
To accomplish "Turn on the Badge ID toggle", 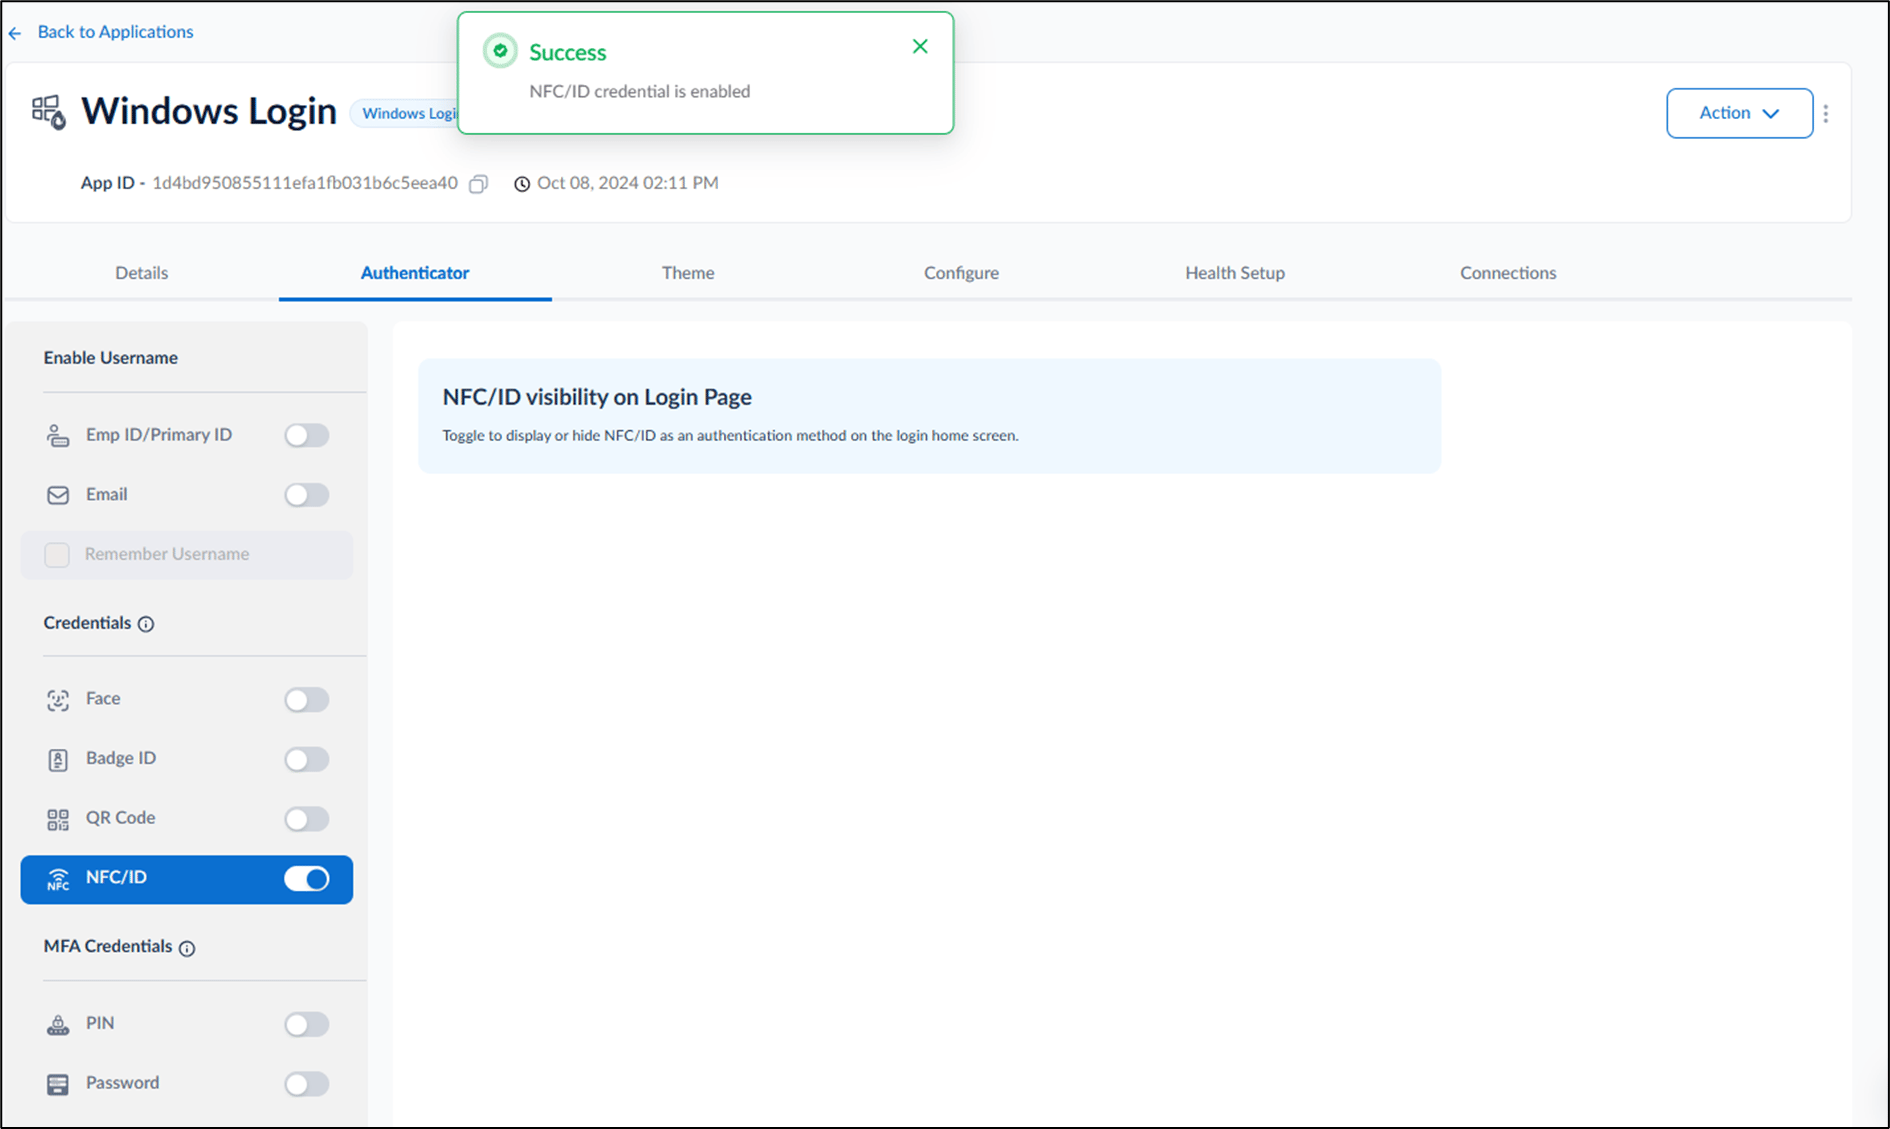I will click(306, 759).
